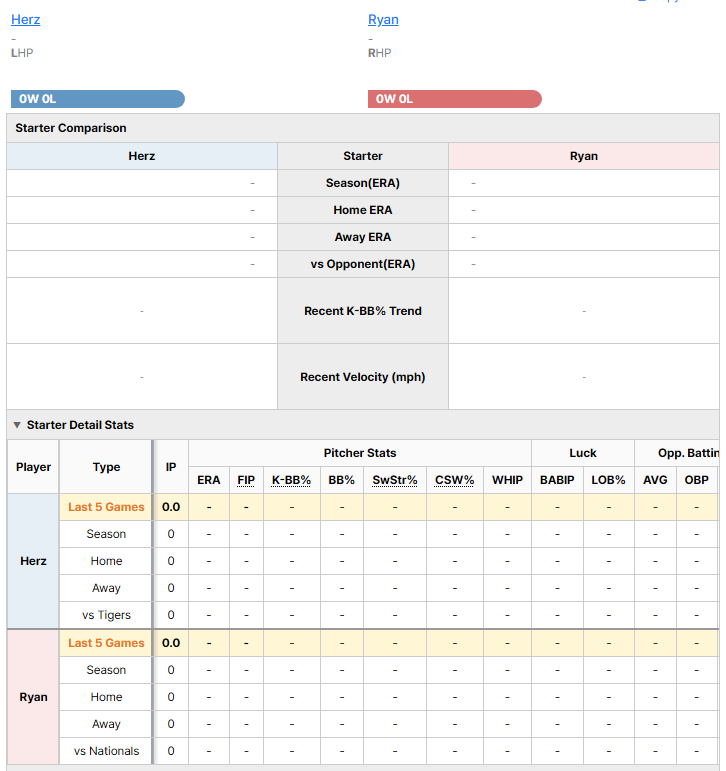Click the Herz header in Starter Comparison

pos(142,156)
